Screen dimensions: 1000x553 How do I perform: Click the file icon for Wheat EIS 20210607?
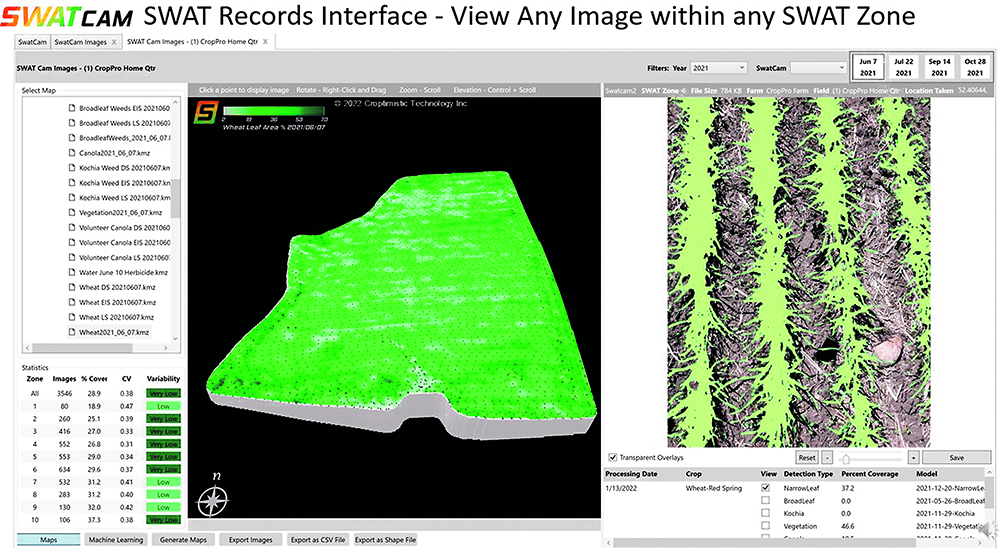(x=71, y=302)
